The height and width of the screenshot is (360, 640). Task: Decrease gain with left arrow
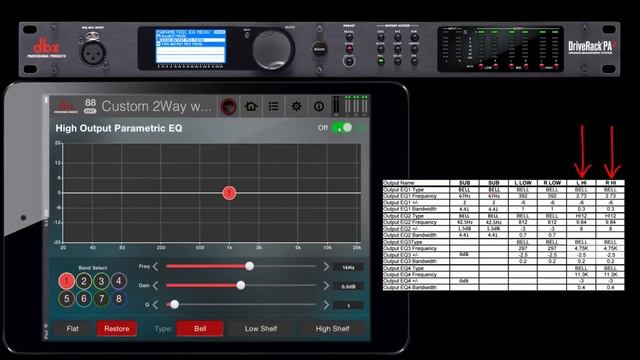[x=156, y=286]
